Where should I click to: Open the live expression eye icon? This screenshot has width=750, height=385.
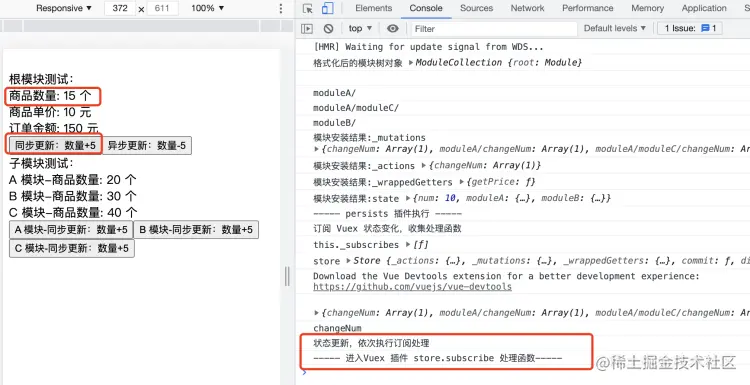coord(393,29)
